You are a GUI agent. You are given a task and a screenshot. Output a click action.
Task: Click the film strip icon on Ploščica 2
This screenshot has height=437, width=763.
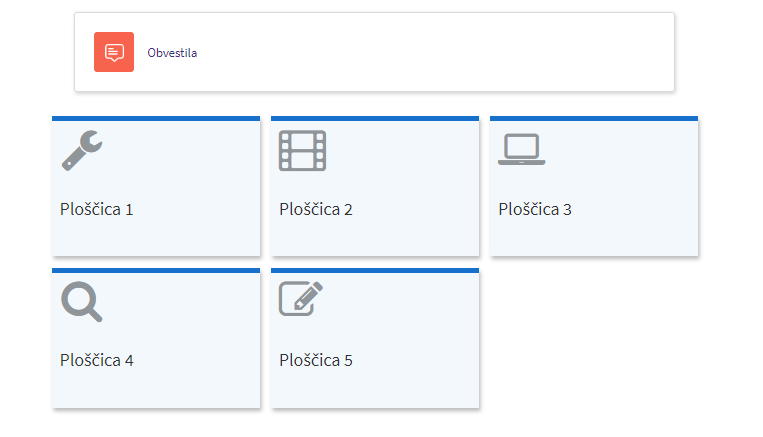pos(302,150)
